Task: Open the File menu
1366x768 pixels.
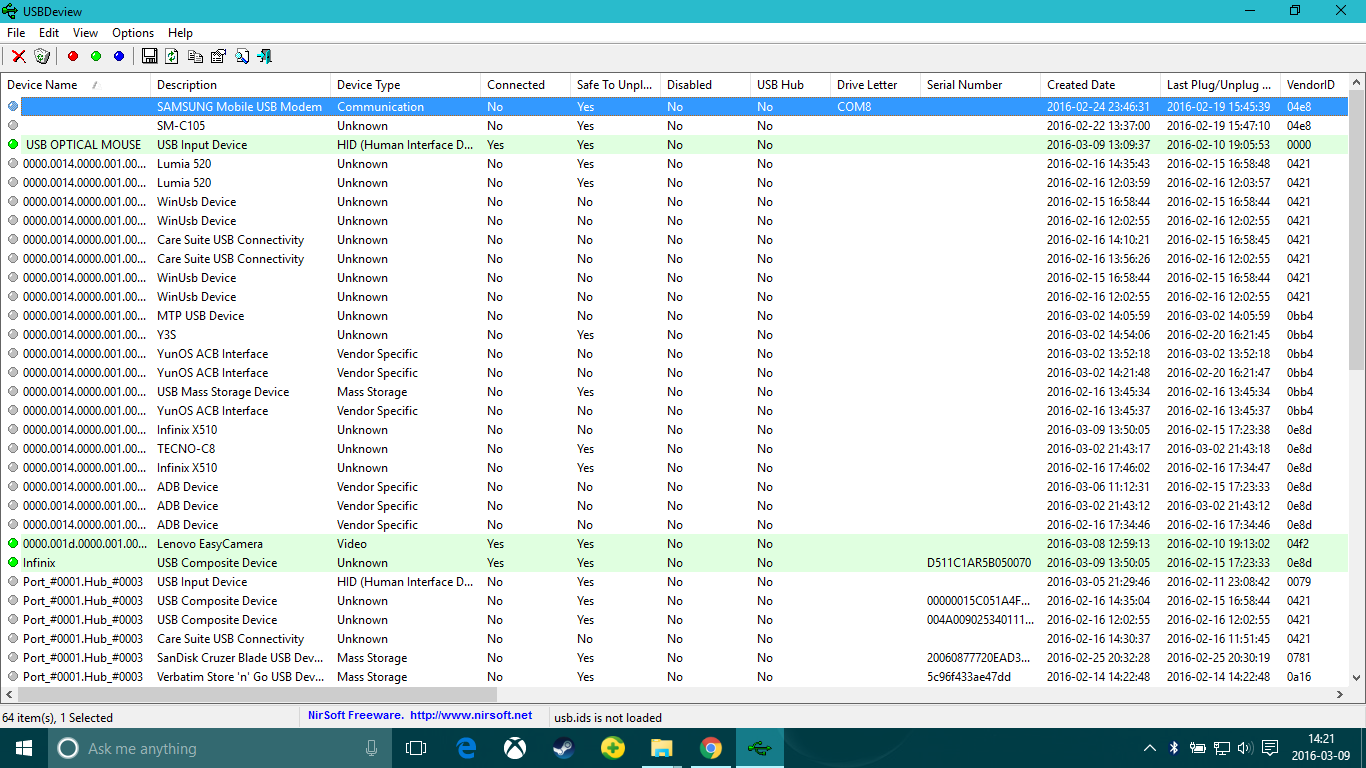Action: point(16,33)
